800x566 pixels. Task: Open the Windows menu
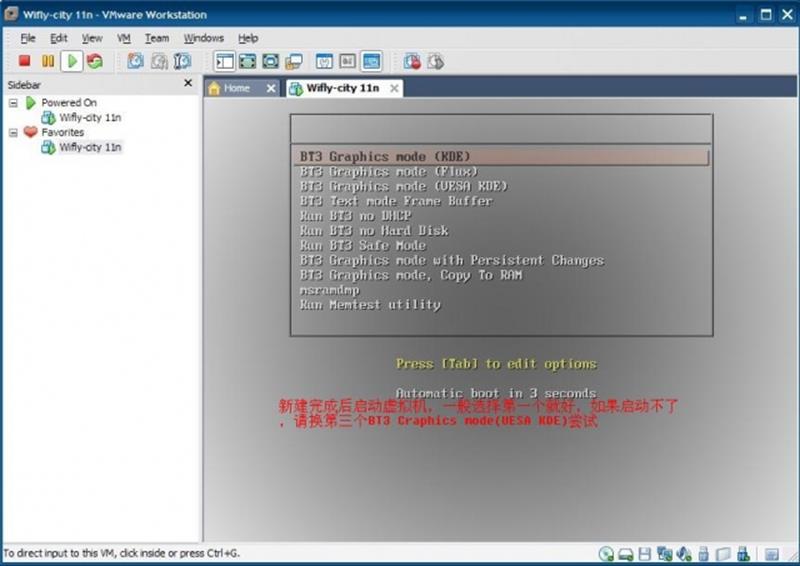[204, 38]
